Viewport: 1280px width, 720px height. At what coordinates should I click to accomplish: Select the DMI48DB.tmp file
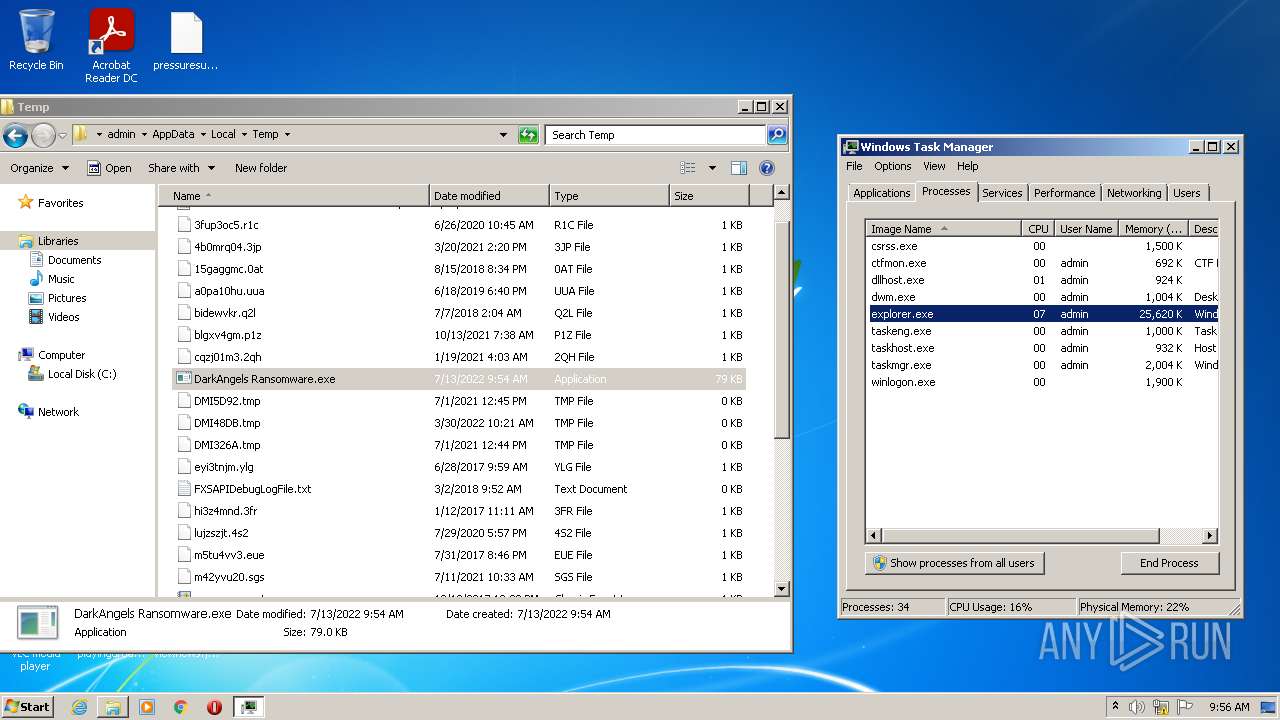(460, 423)
